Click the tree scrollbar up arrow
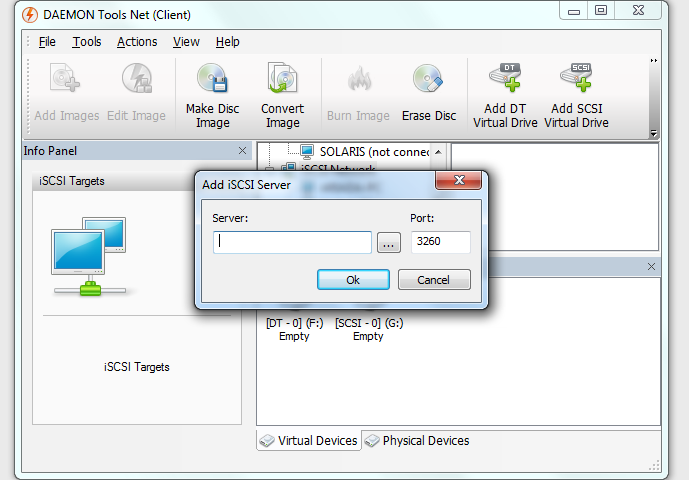Image resolution: width=689 pixels, height=480 pixels. [438, 152]
